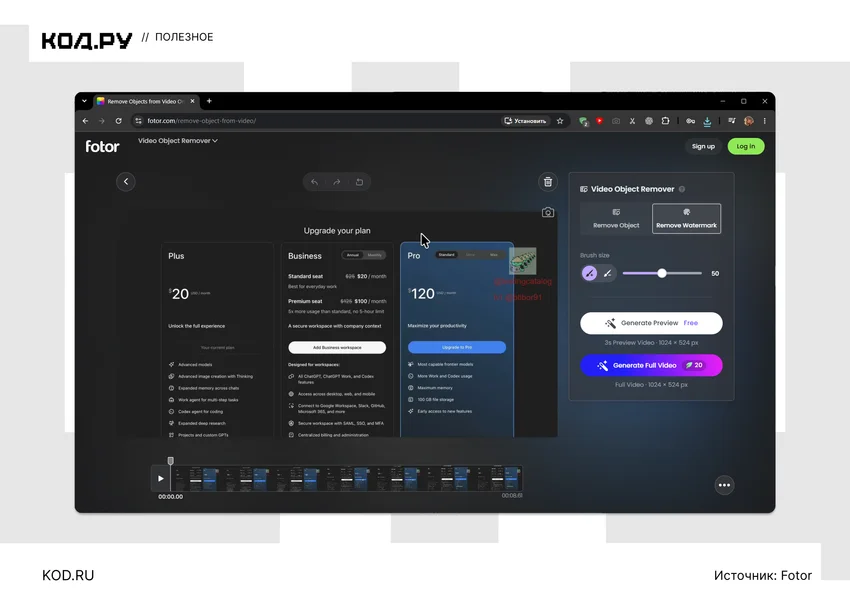Image resolution: width=850 pixels, height=605 pixels.
Task: Click the trash delete icon above the video
Action: [548, 182]
